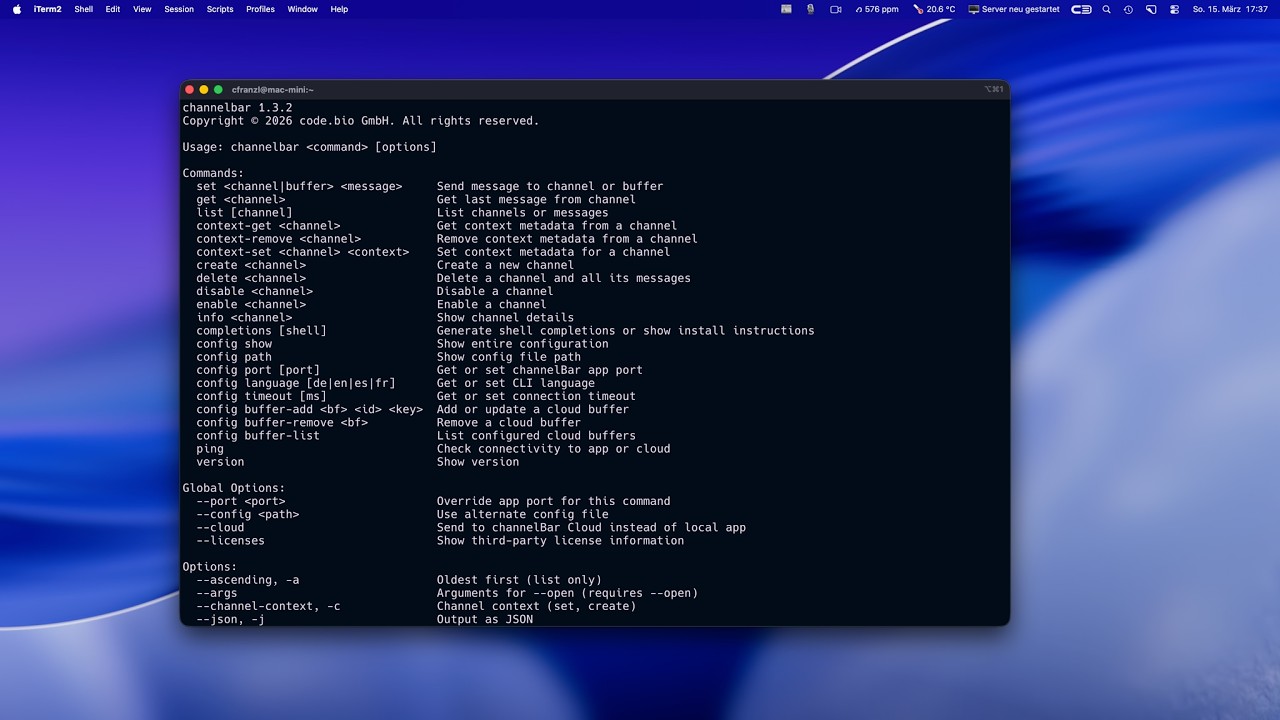Click the 'config buffer-list' command
This screenshot has width=1280, height=720.
coord(258,435)
